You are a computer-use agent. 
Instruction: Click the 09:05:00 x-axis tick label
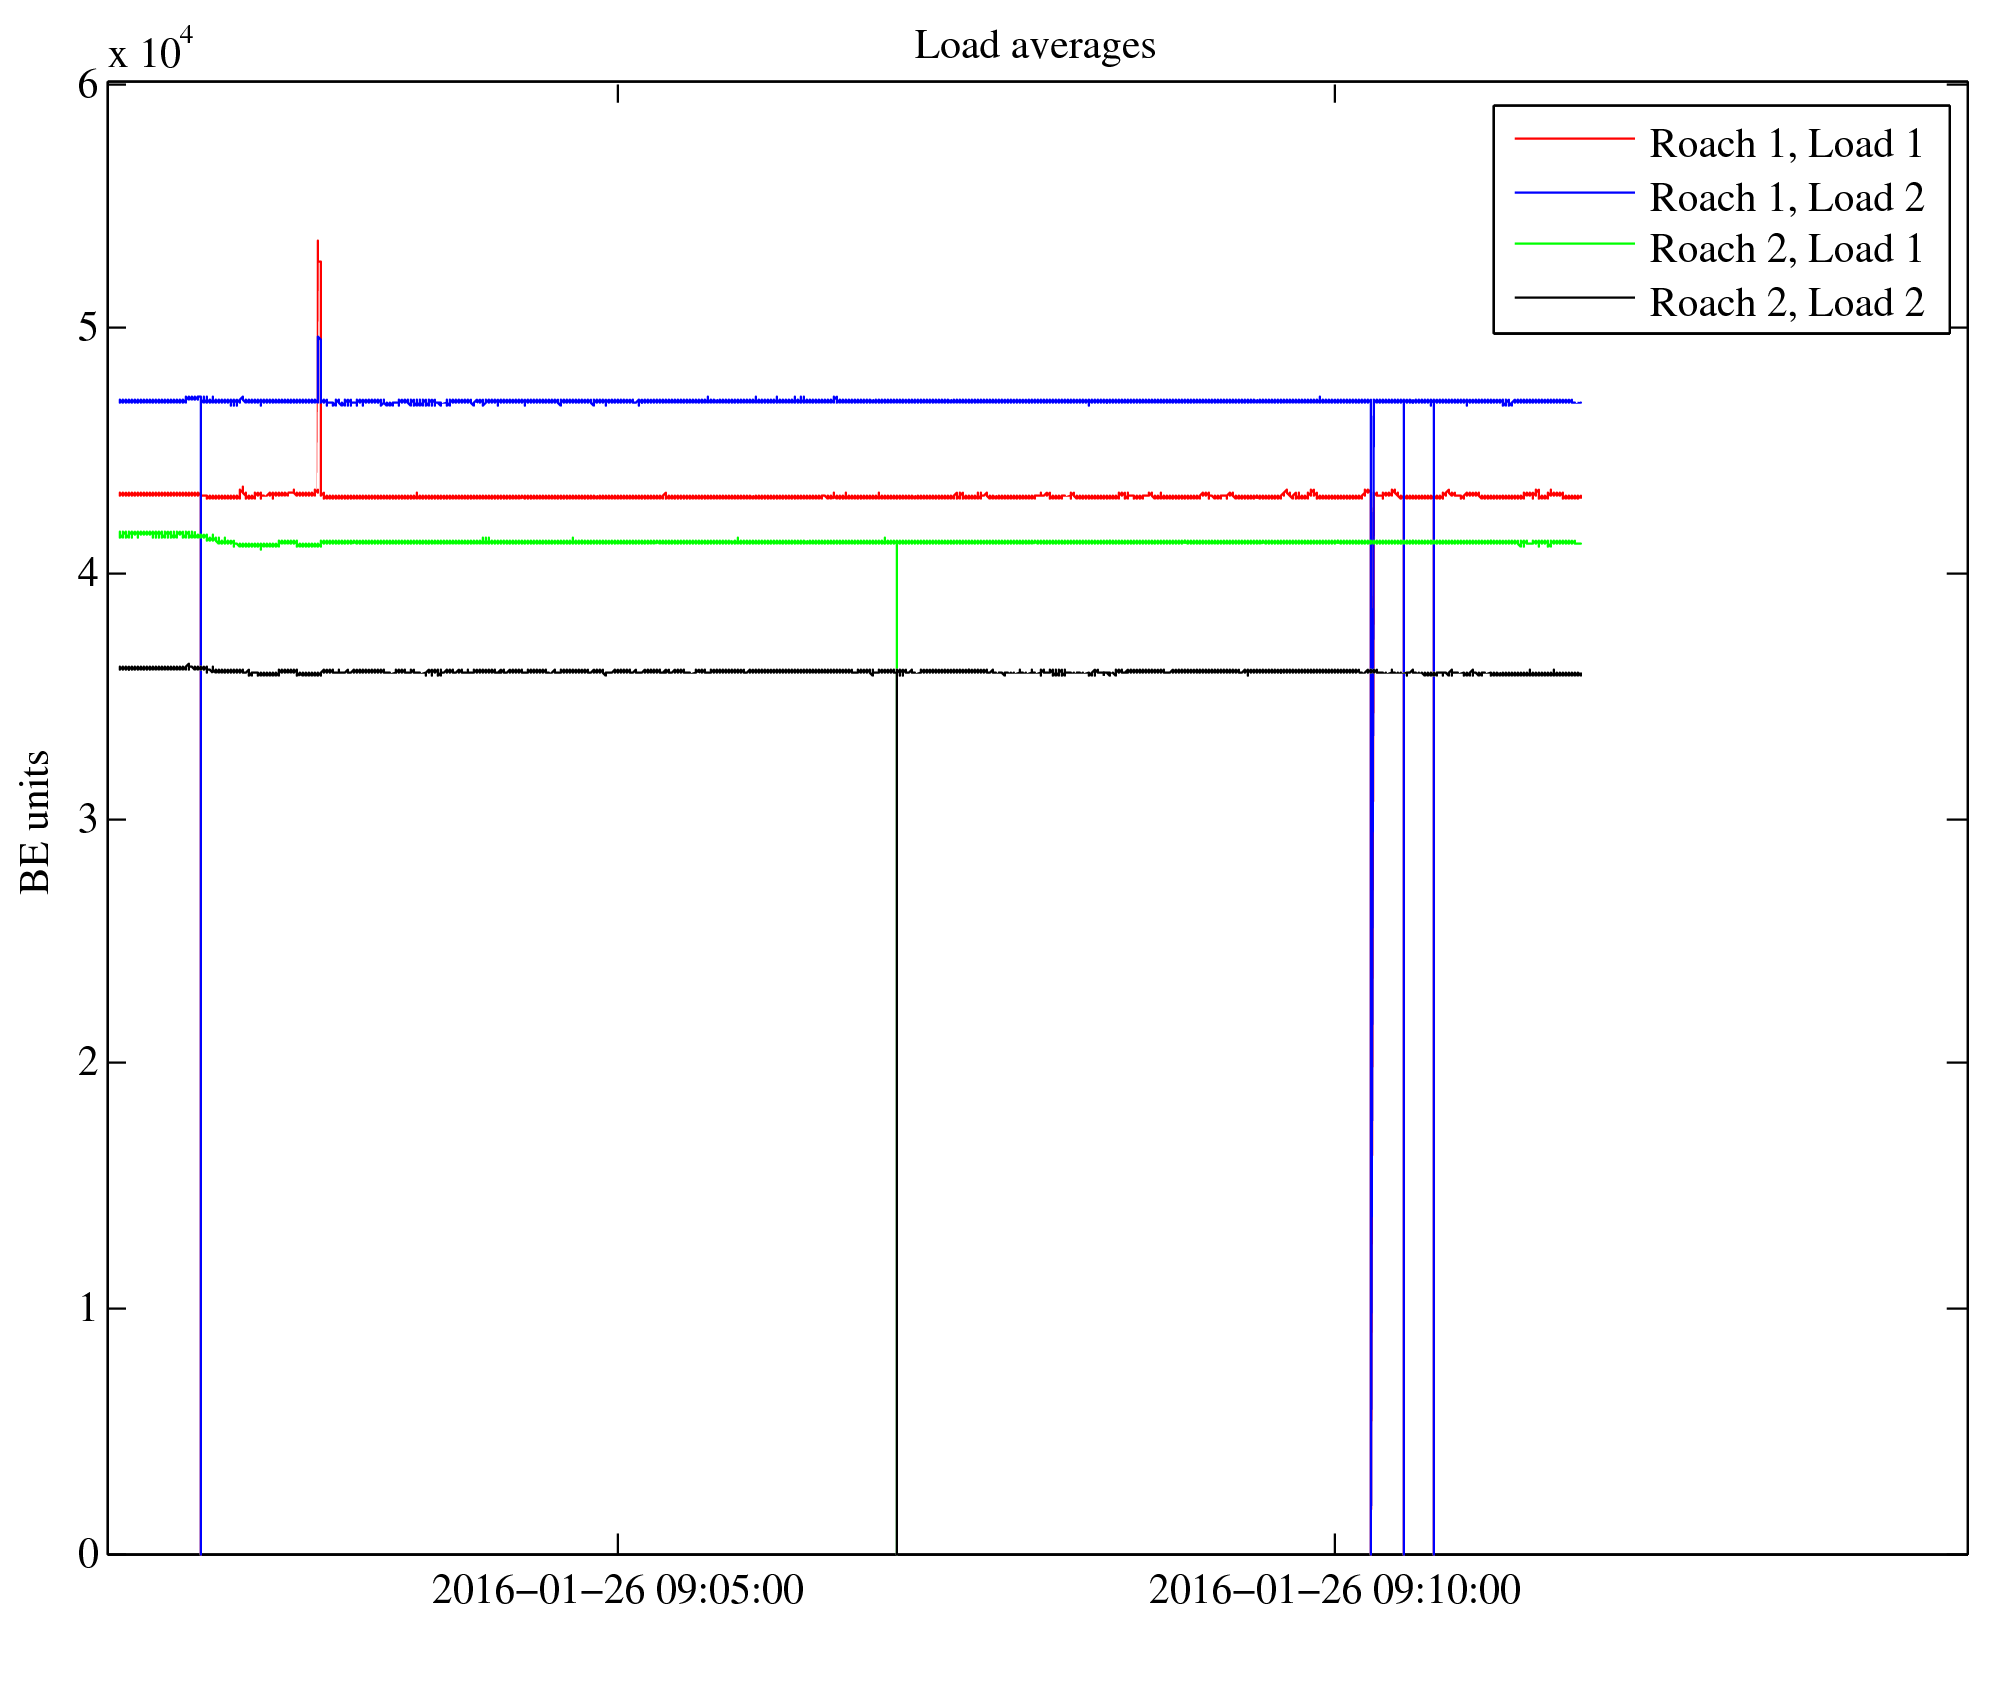(x=617, y=1590)
